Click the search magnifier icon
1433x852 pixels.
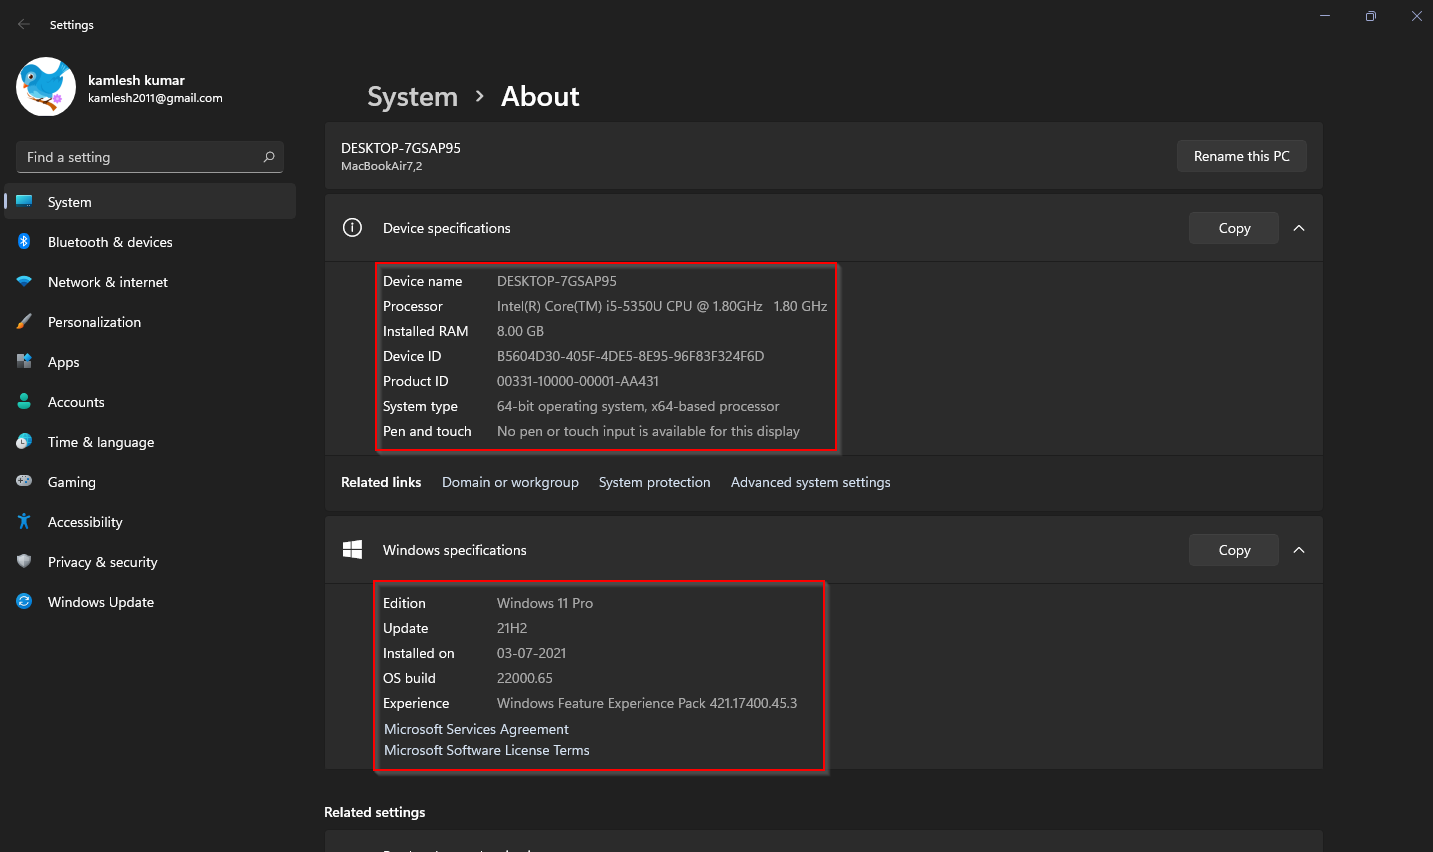point(269,157)
